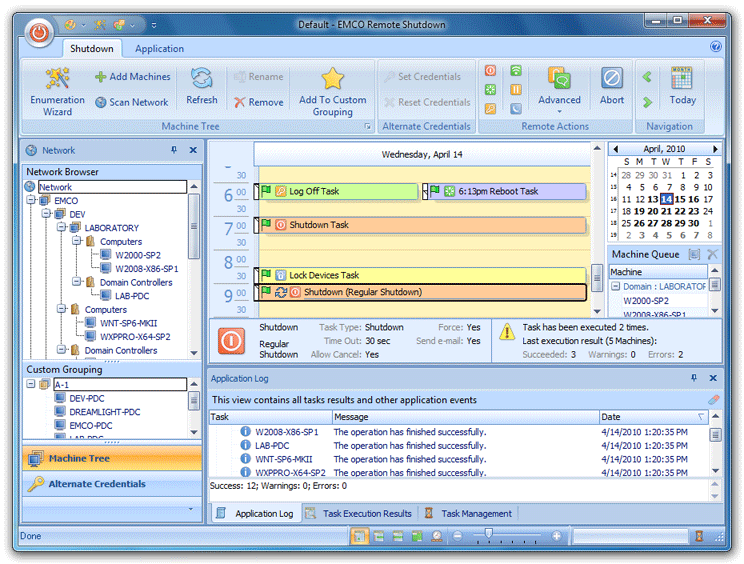Click the green back navigation arrow

(x=648, y=77)
